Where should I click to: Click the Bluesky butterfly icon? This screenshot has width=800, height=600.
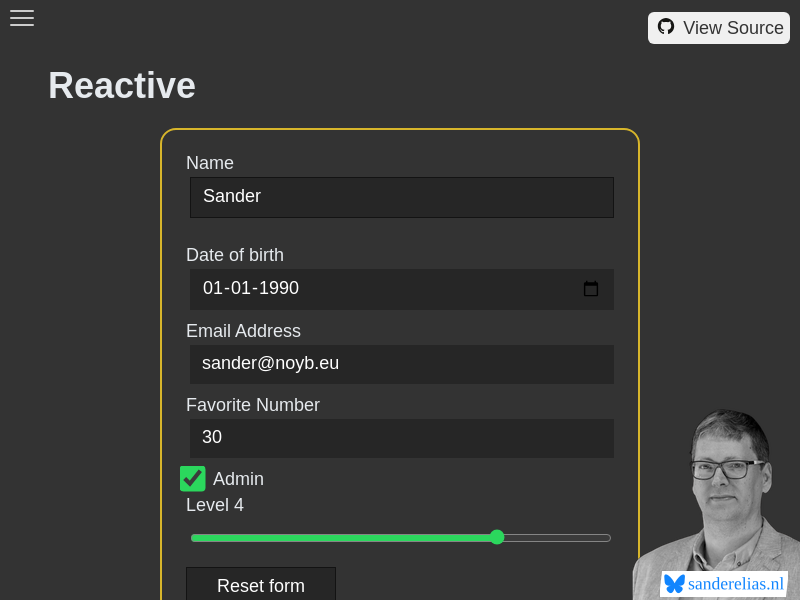[x=675, y=583]
